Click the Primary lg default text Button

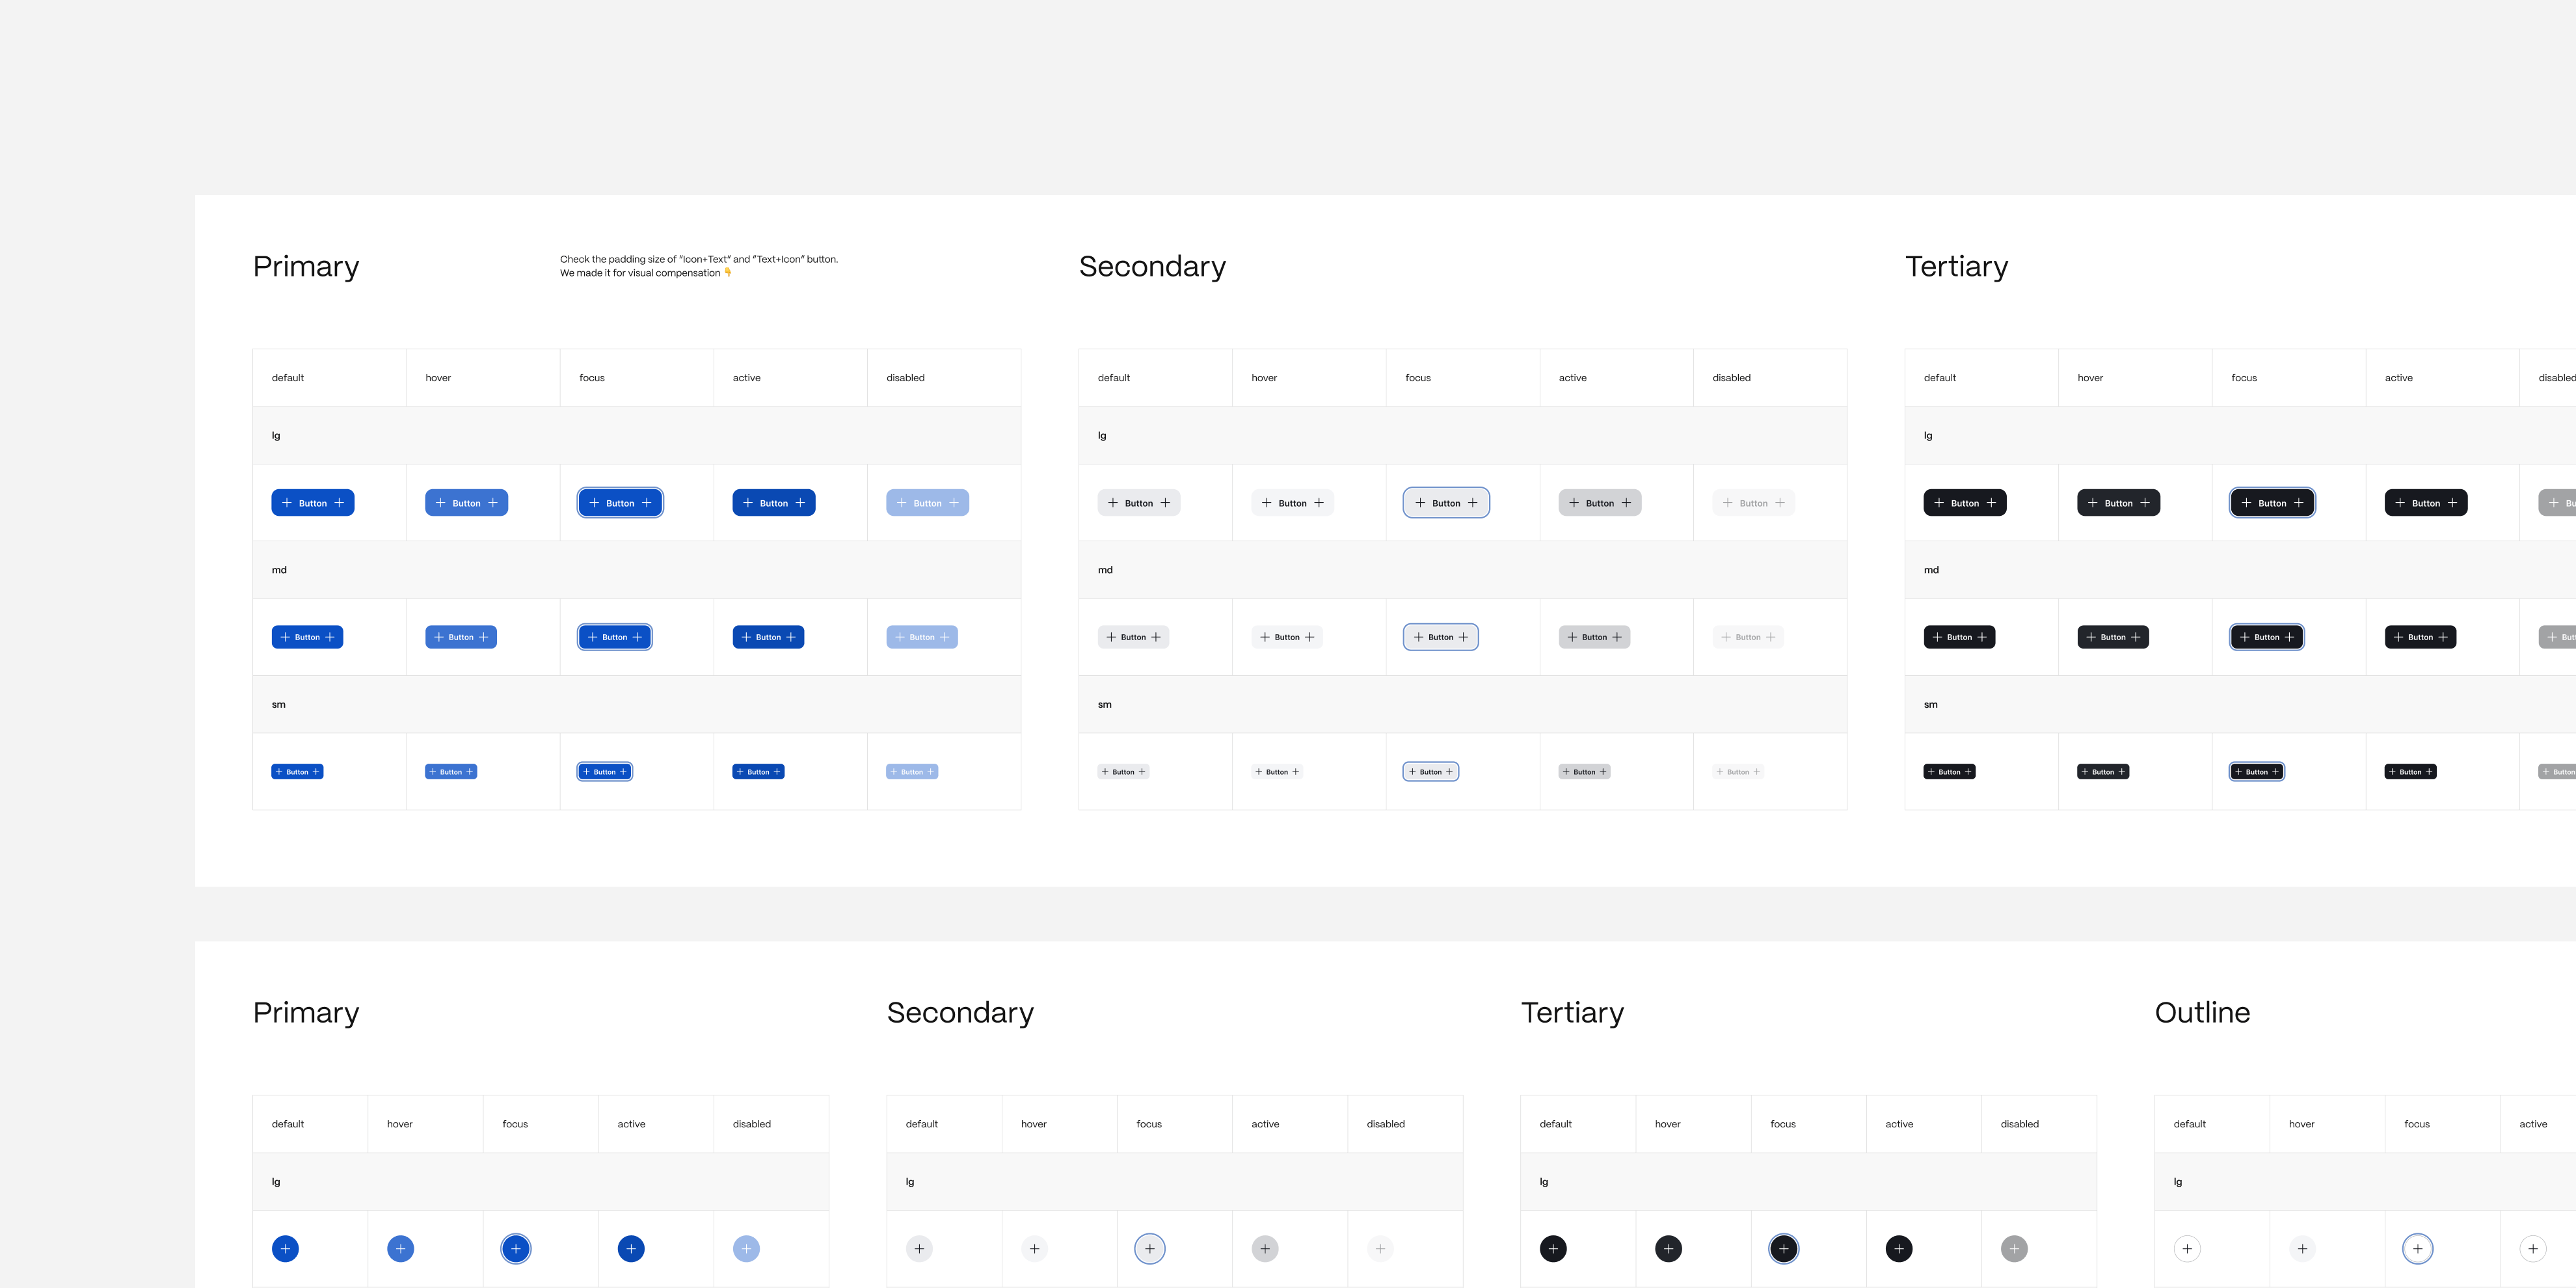[313, 503]
